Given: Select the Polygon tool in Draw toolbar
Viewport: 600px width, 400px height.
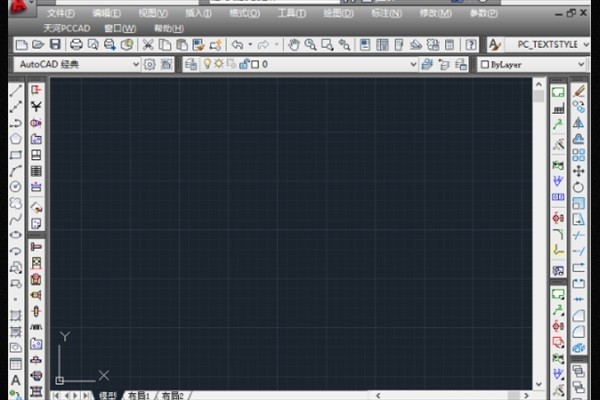Looking at the screenshot, I should (16, 139).
